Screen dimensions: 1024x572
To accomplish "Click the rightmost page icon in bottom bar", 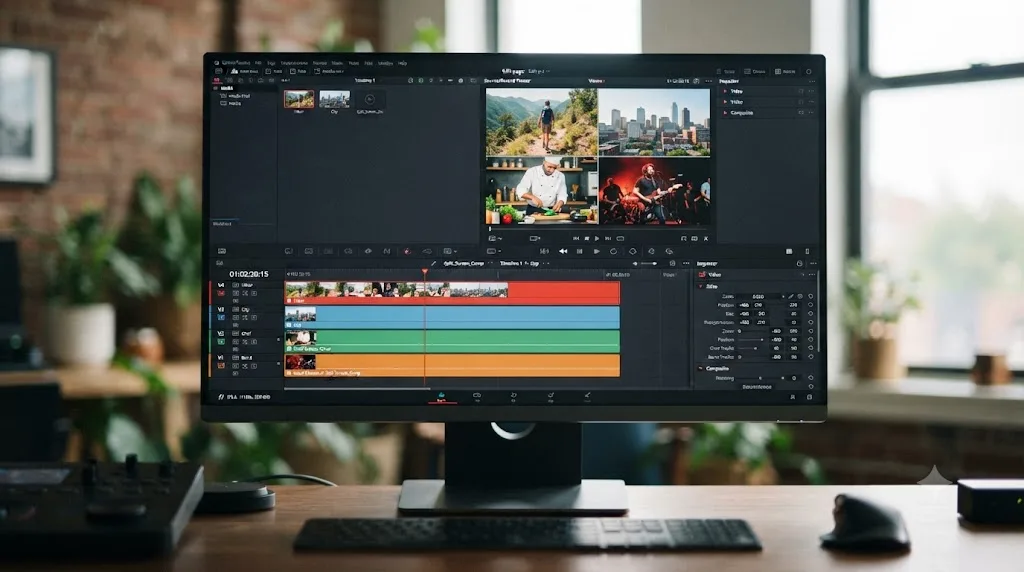I will 587,396.
